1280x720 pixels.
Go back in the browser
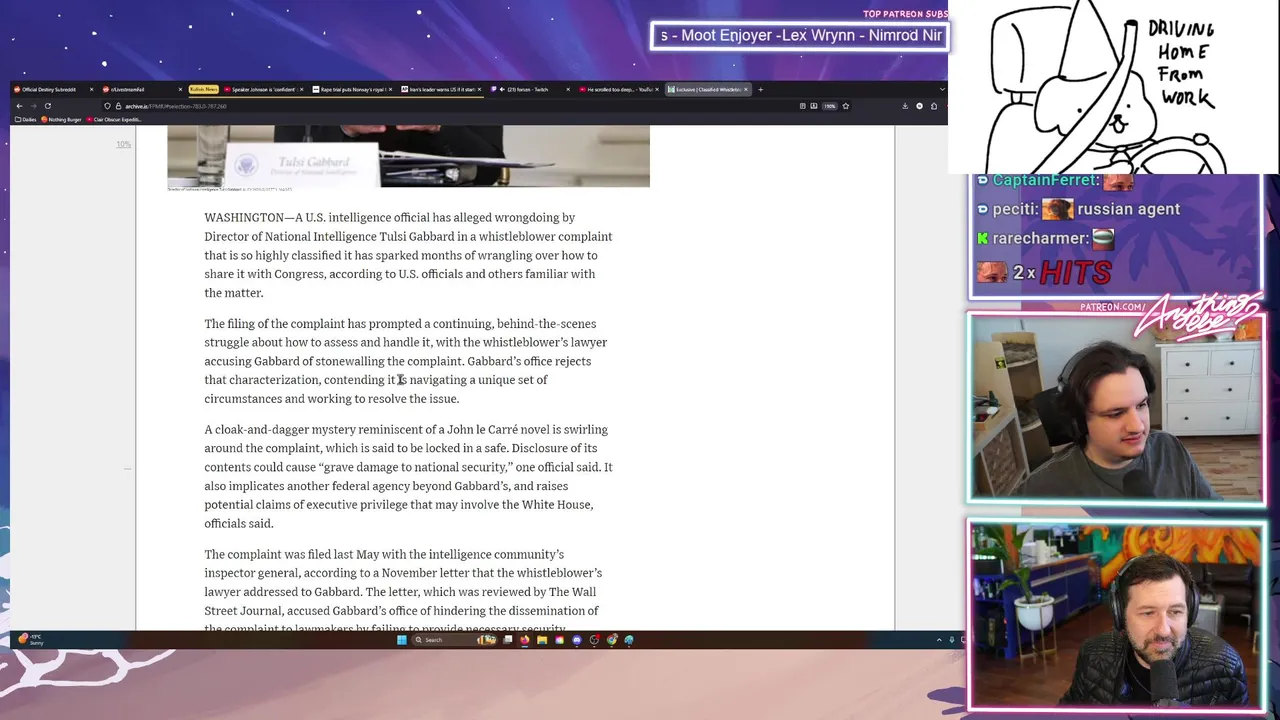[18, 106]
